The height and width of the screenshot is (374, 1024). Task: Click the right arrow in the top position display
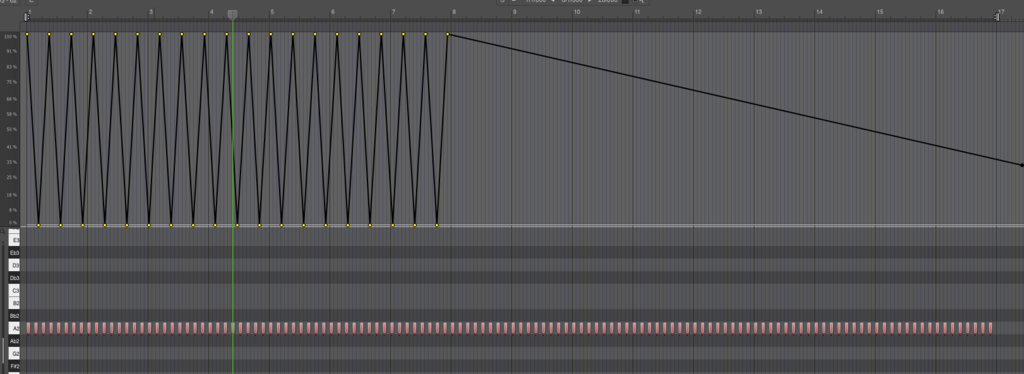coord(590,1)
